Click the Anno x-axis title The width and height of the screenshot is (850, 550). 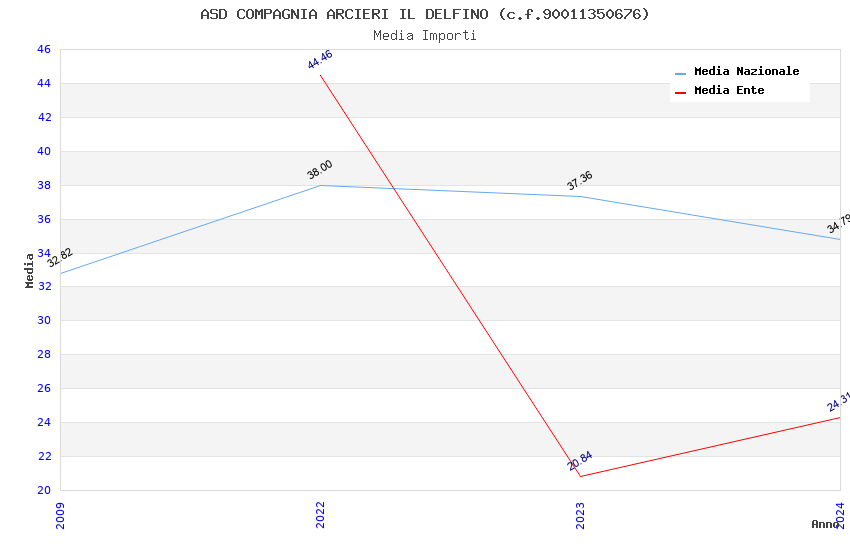(x=825, y=524)
